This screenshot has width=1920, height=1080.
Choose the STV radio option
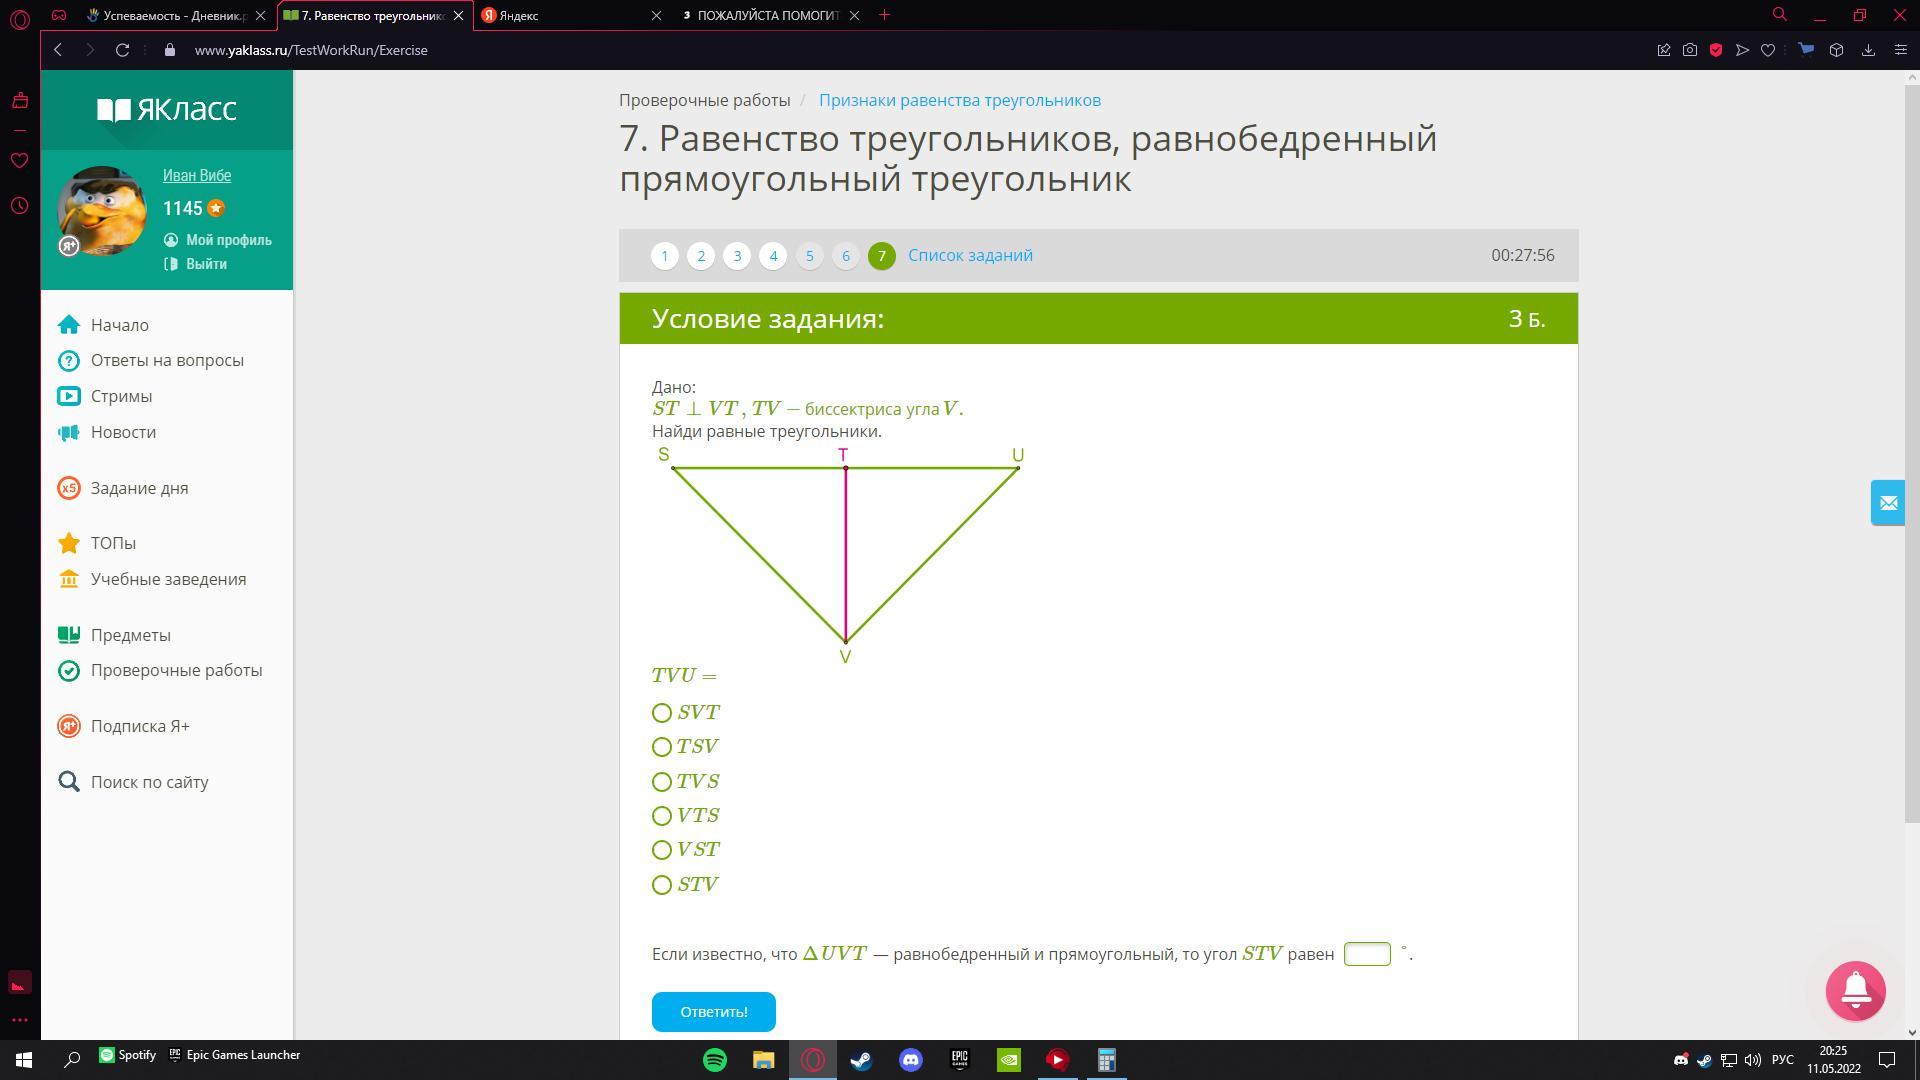coord(662,885)
